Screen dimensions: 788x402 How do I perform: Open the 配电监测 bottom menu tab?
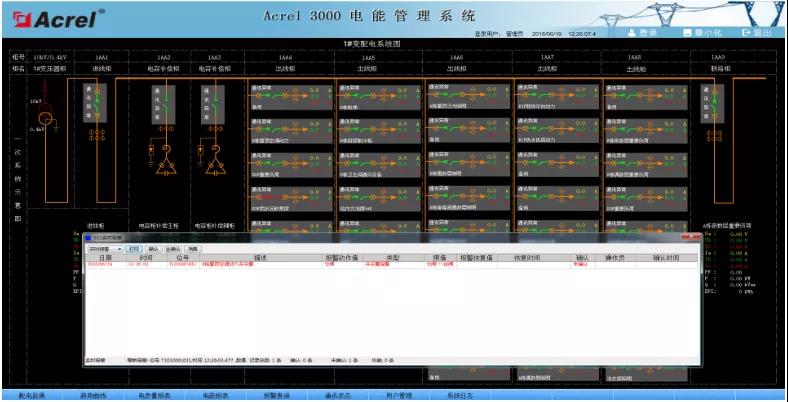tap(32, 395)
